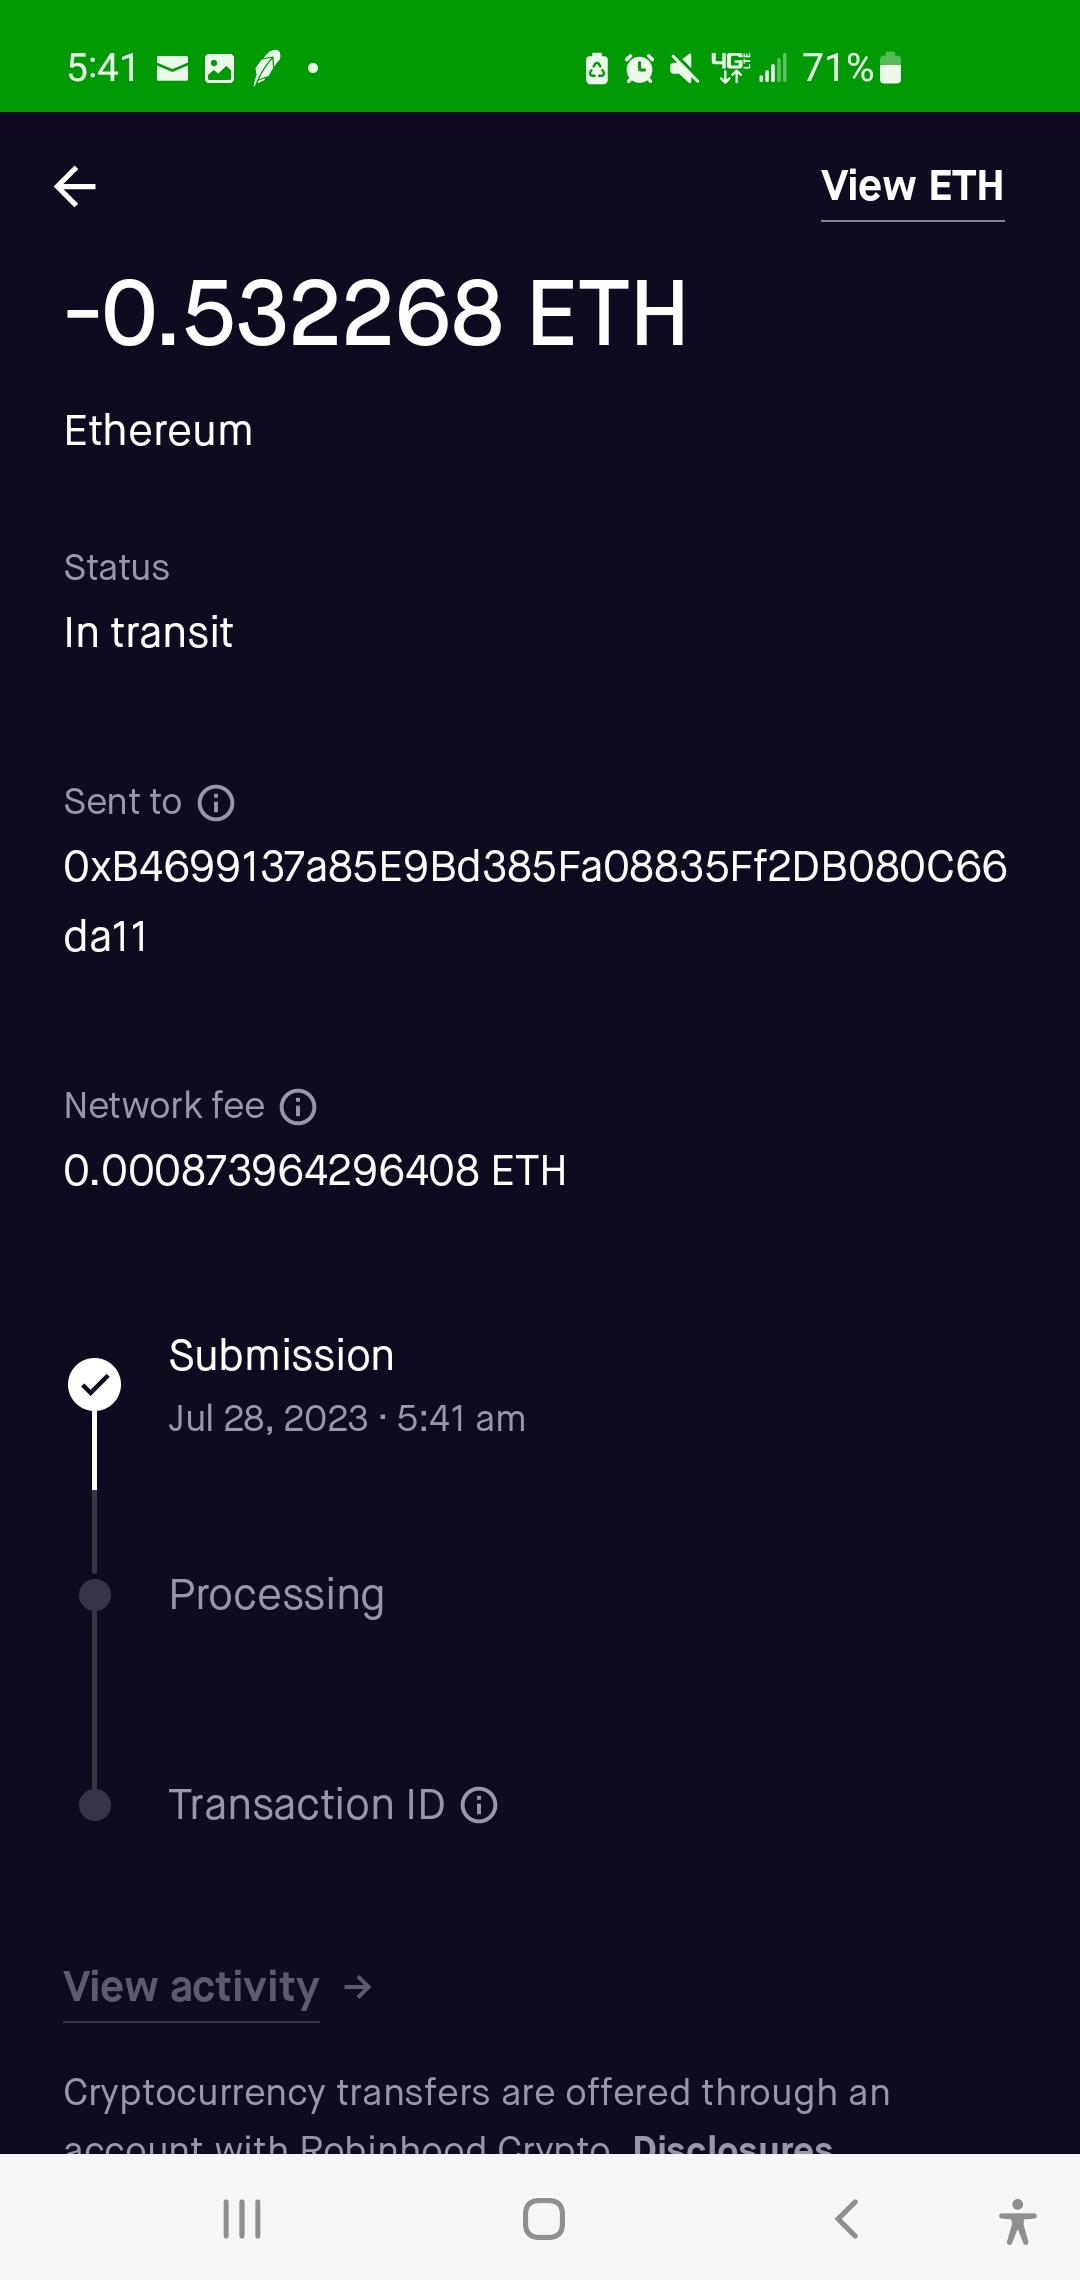Tap the battery indicator in status bar
This screenshot has height=2280, width=1080.
click(x=890, y=69)
